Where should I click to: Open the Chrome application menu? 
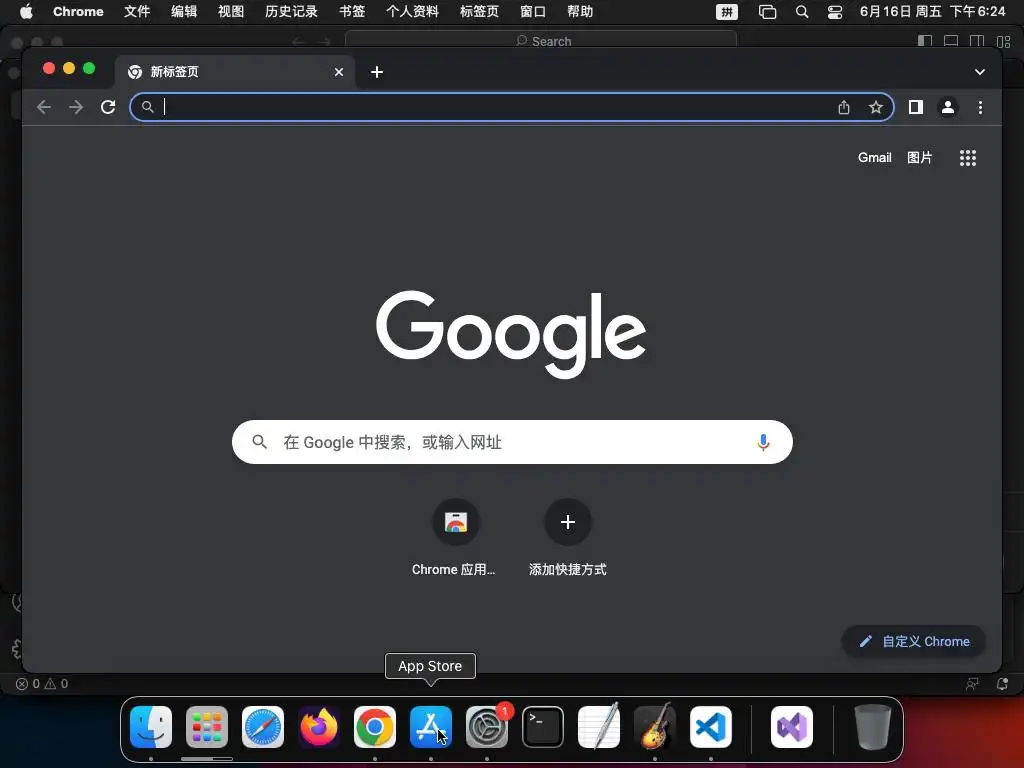(x=78, y=12)
